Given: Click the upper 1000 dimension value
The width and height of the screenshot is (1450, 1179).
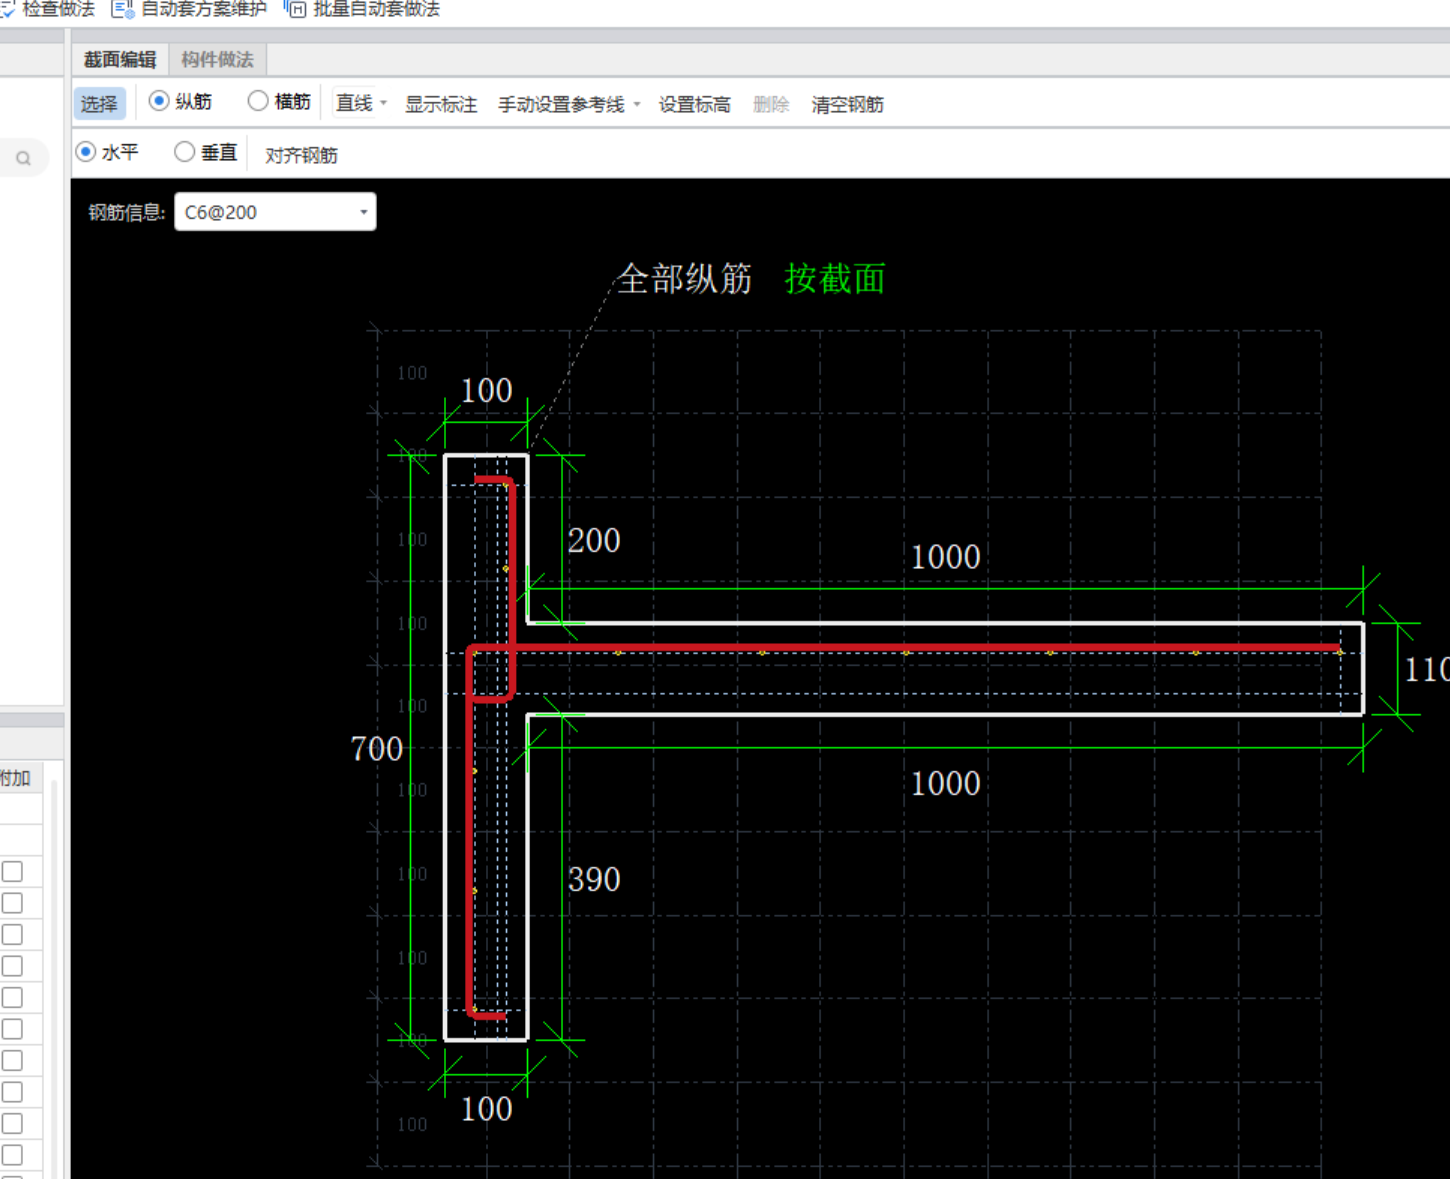Looking at the screenshot, I should pyautogui.click(x=945, y=557).
